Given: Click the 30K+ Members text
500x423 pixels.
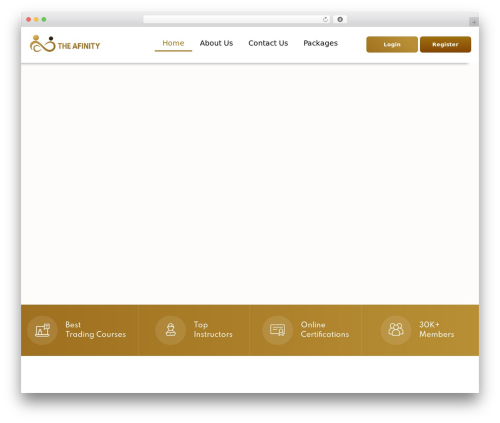Looking at the screenshot, I should (x=437, y=329).
